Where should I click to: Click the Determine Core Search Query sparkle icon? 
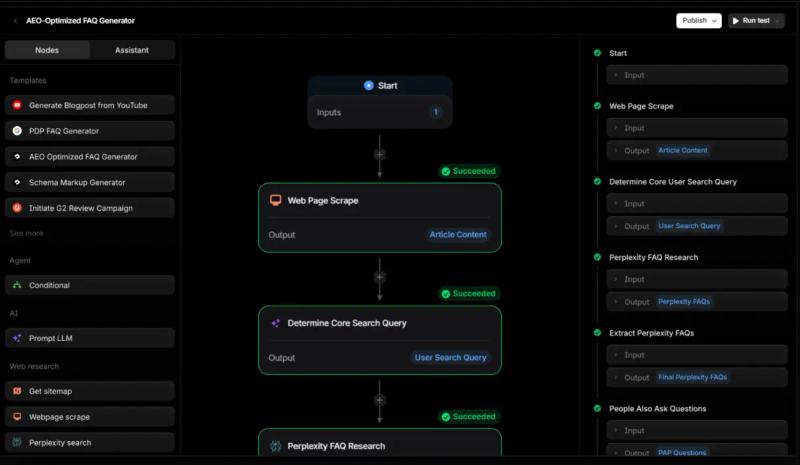(276, 323)
